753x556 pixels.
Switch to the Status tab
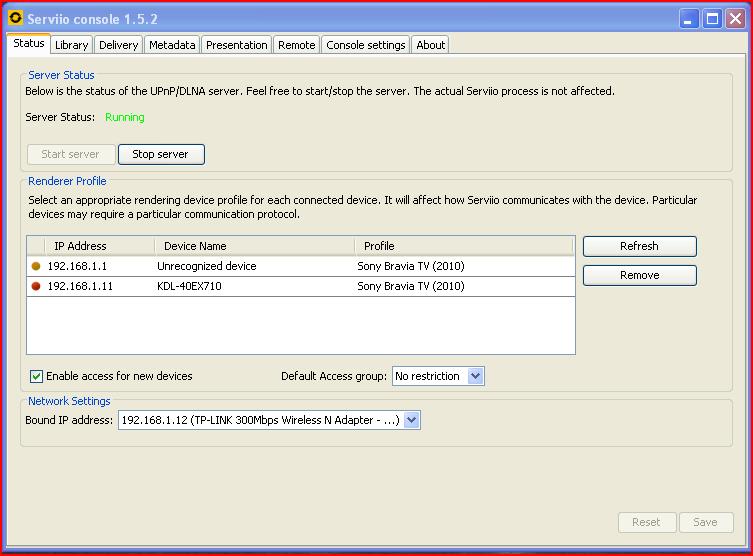coord(29,44)
